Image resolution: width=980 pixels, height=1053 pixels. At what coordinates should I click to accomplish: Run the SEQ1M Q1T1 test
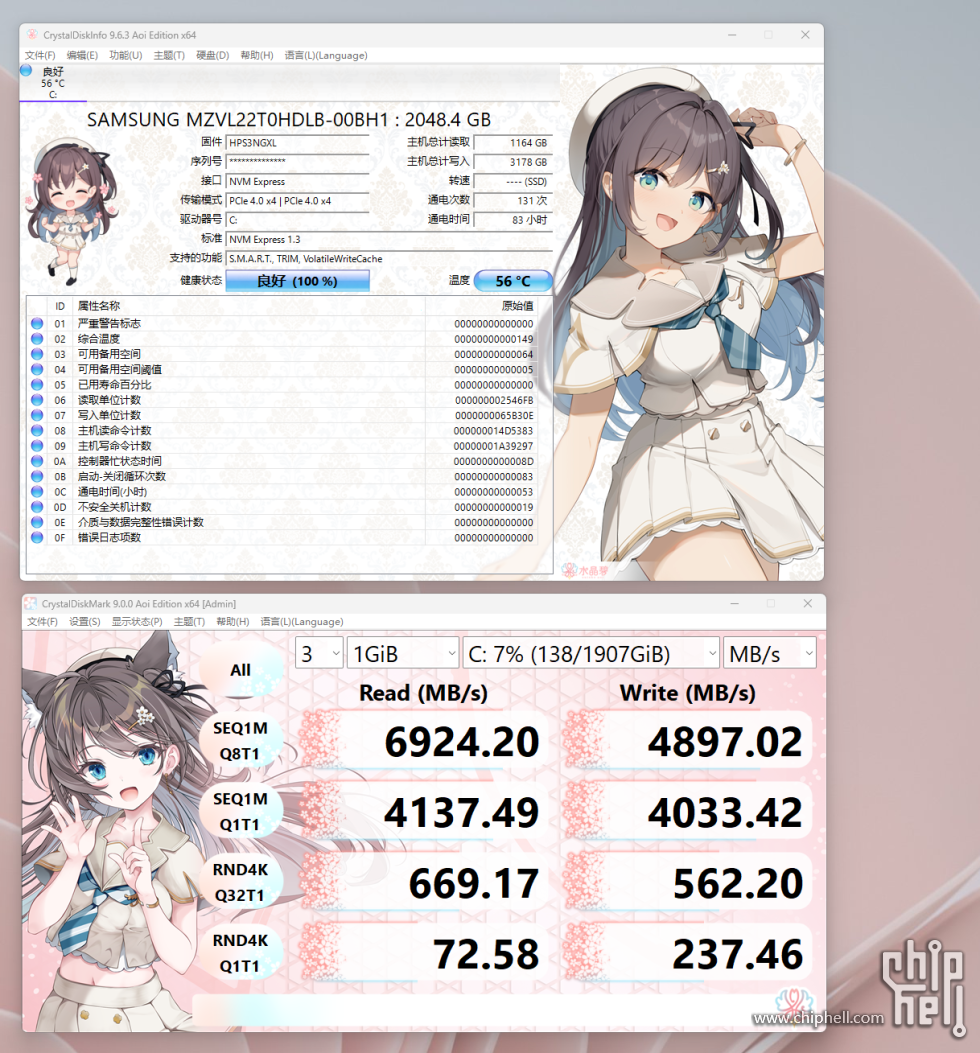(x=240, y=811)
